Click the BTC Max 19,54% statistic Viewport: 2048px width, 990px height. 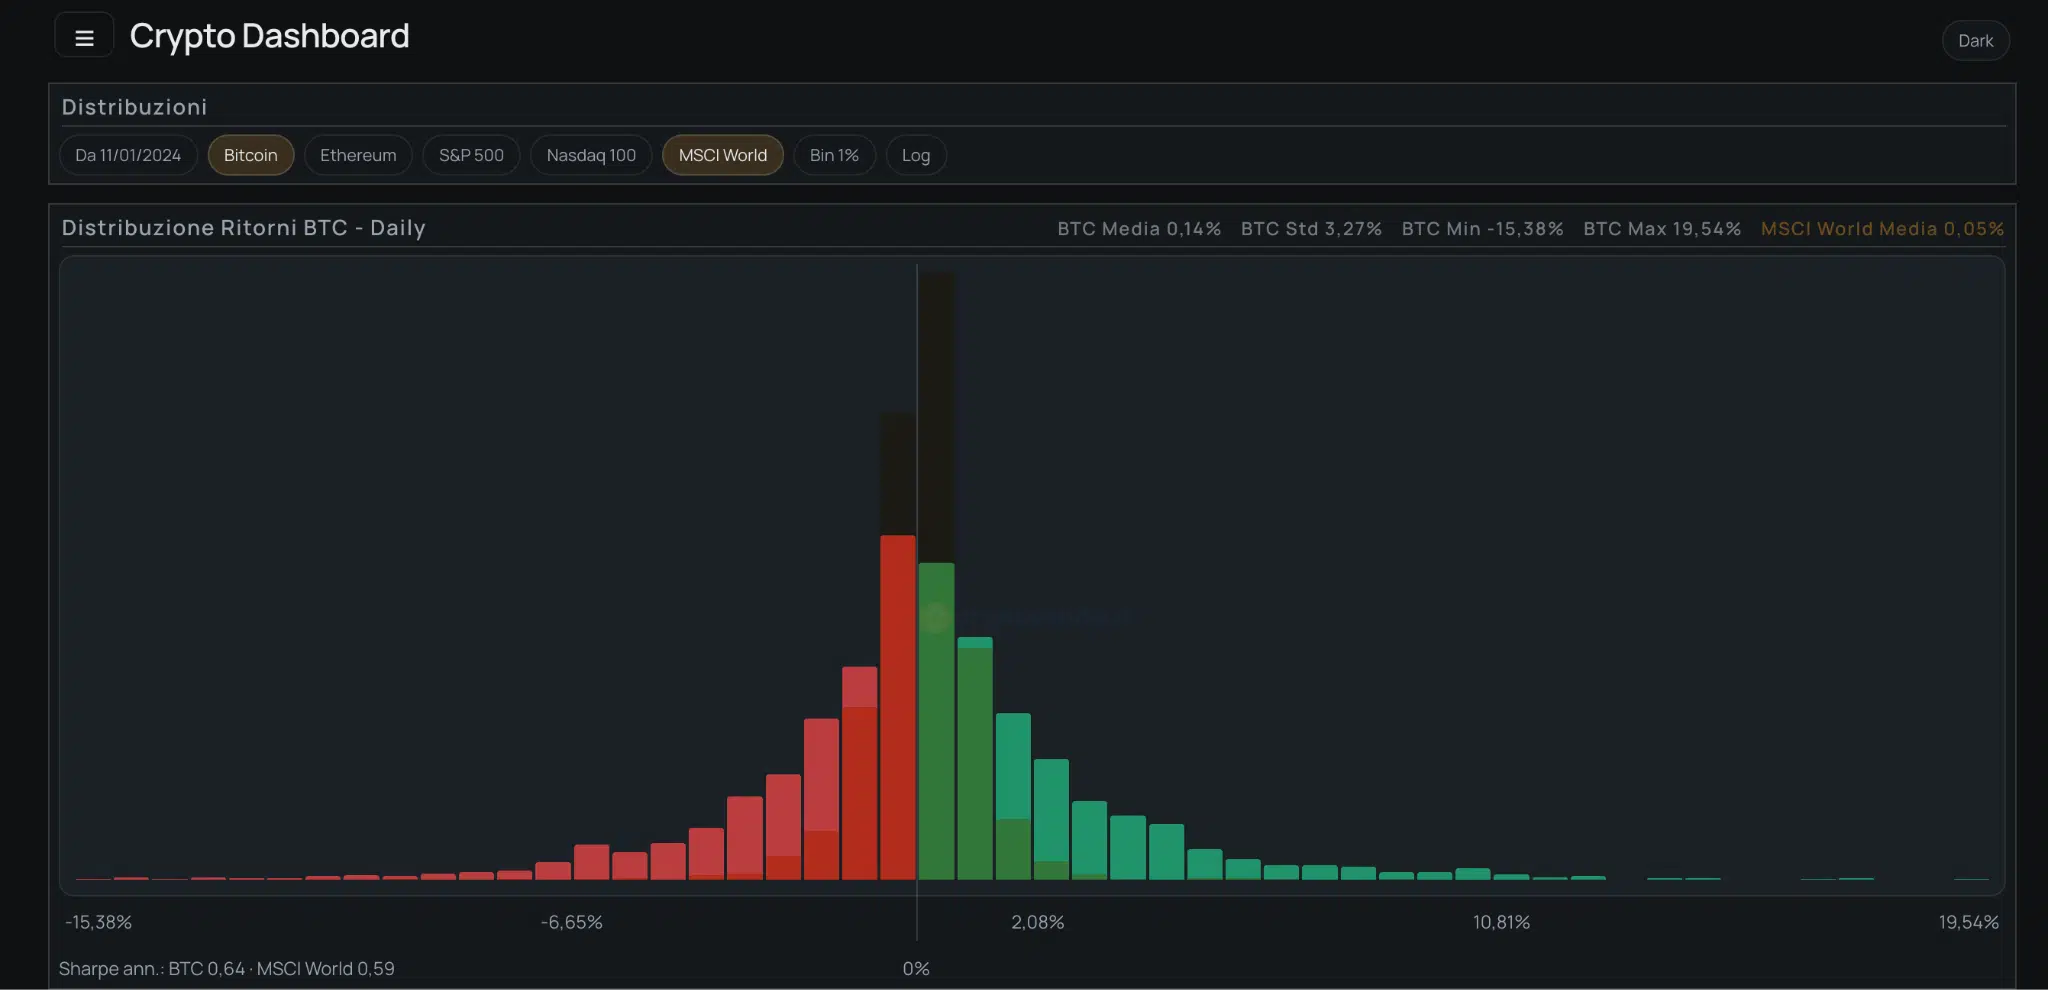pyautogui.click(x=1661, y=228)
